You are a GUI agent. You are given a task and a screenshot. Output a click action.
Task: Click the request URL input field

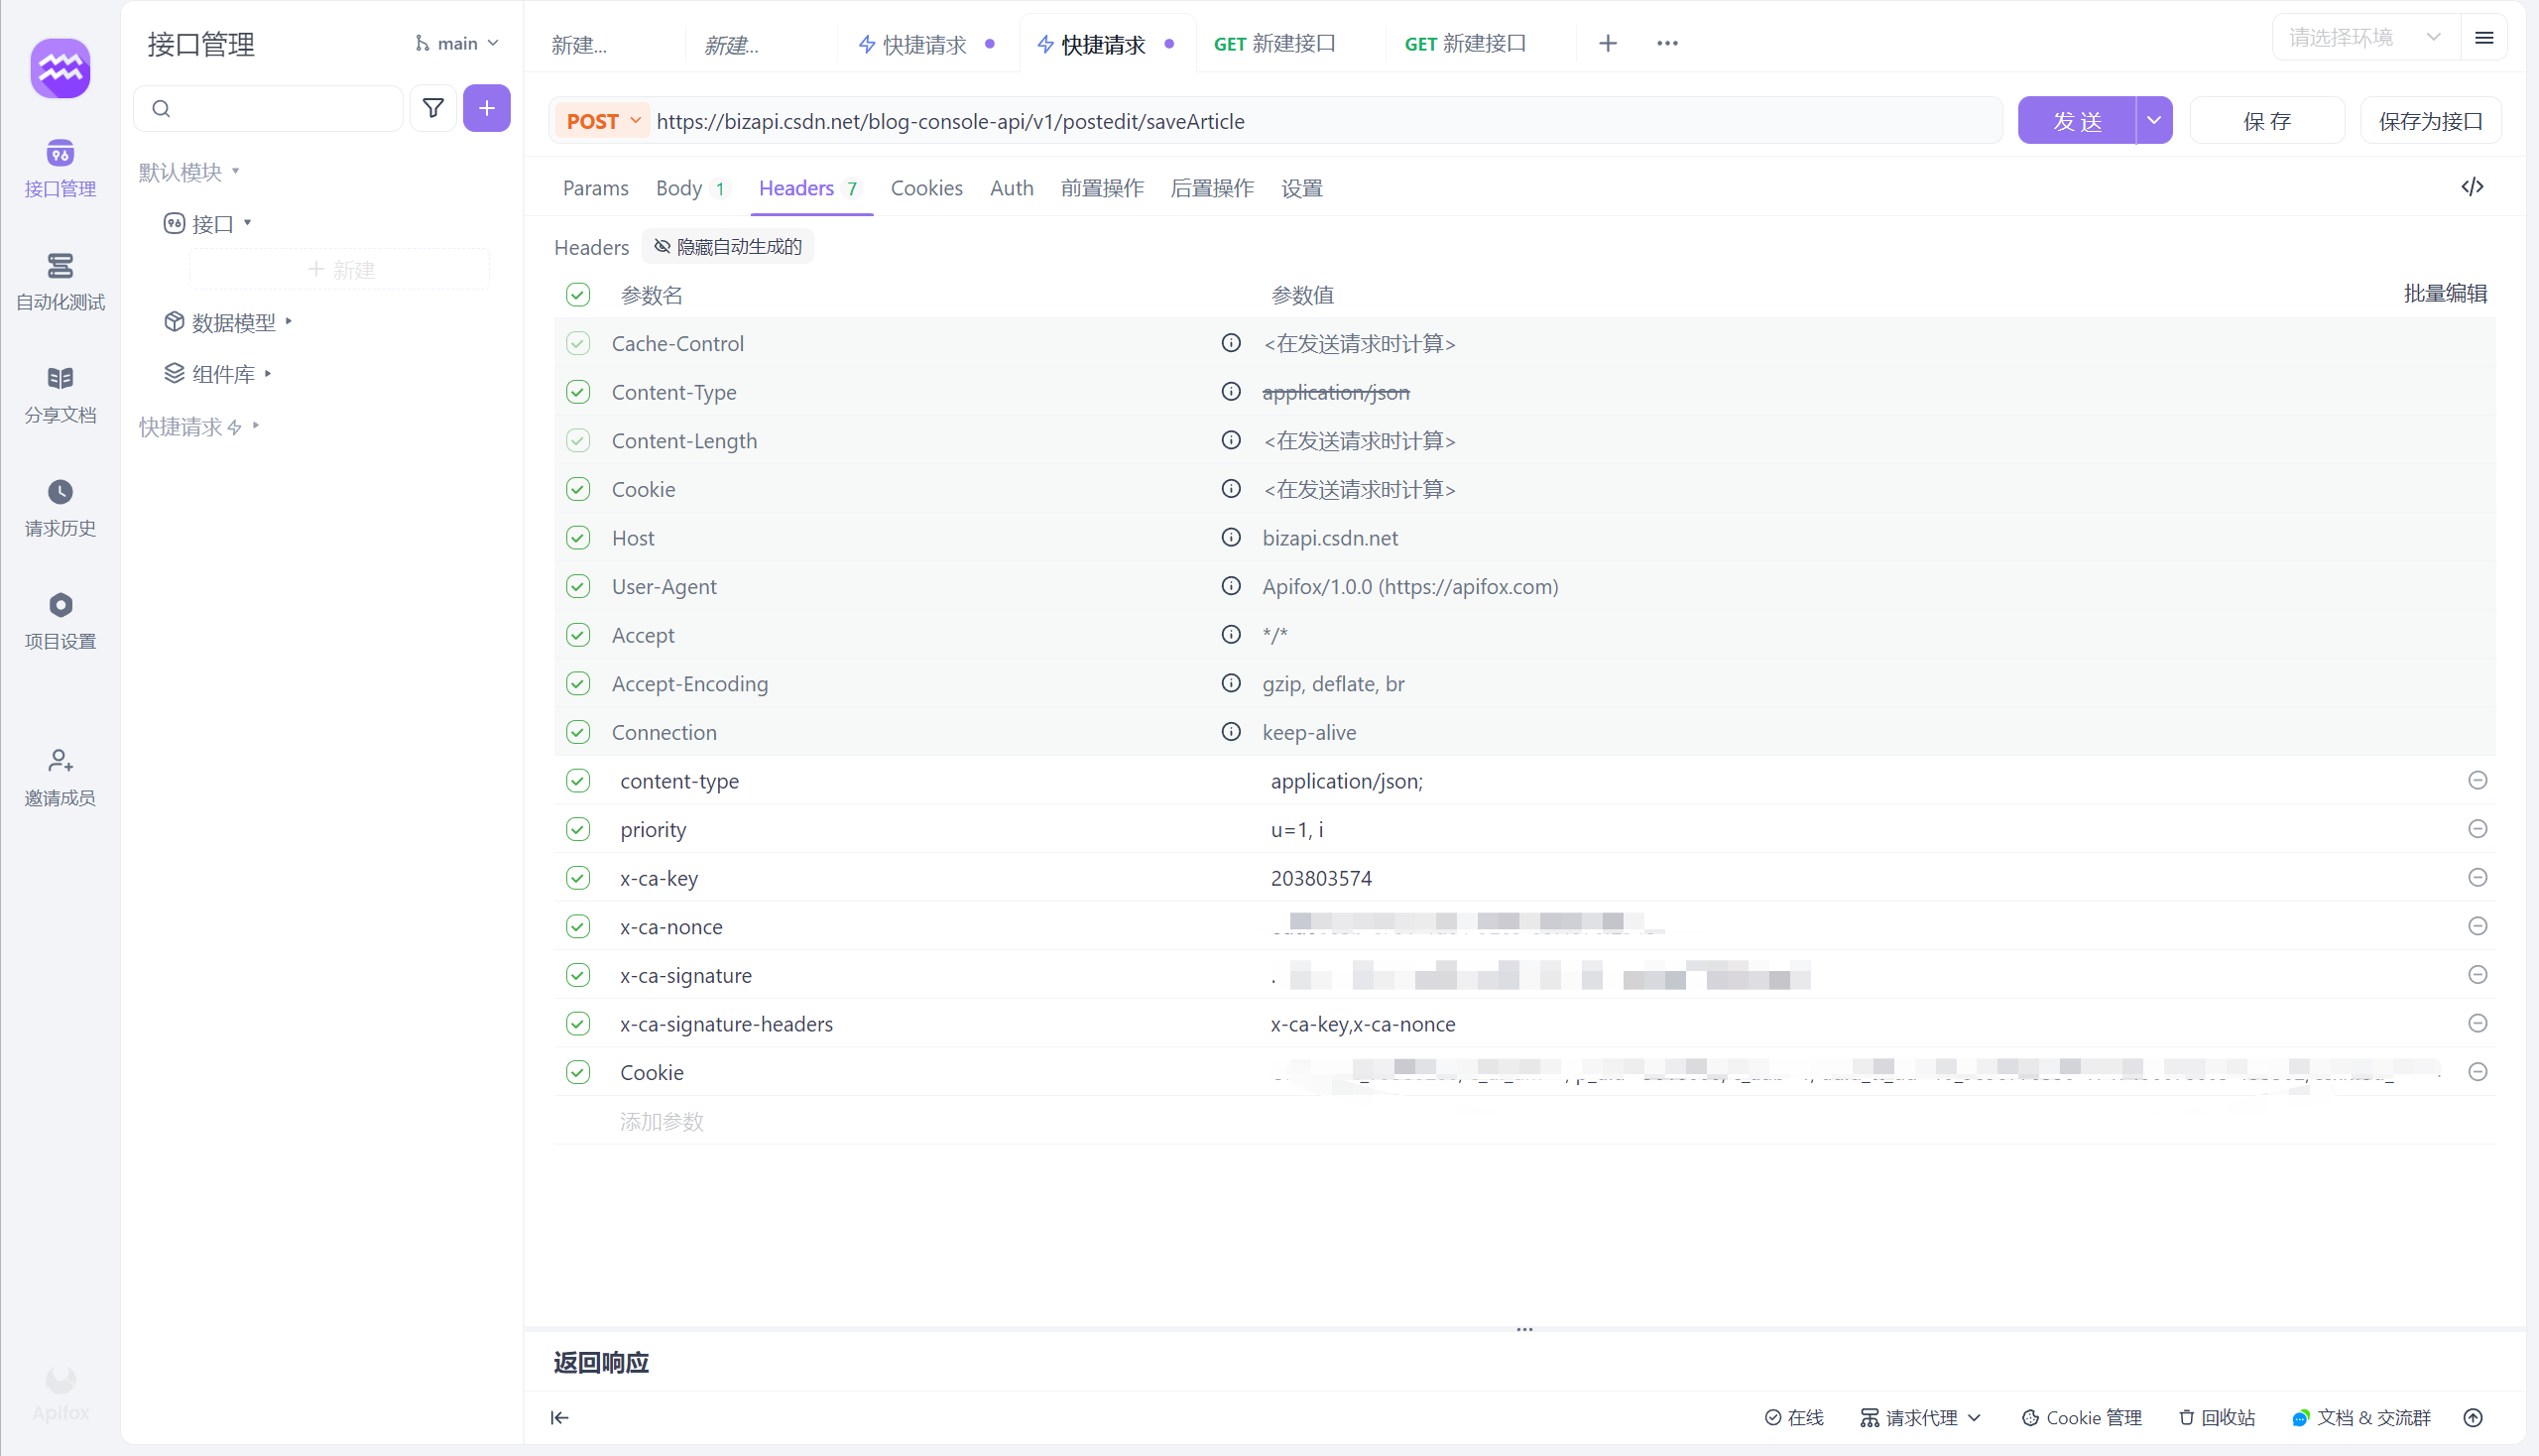coord(1300,120)
